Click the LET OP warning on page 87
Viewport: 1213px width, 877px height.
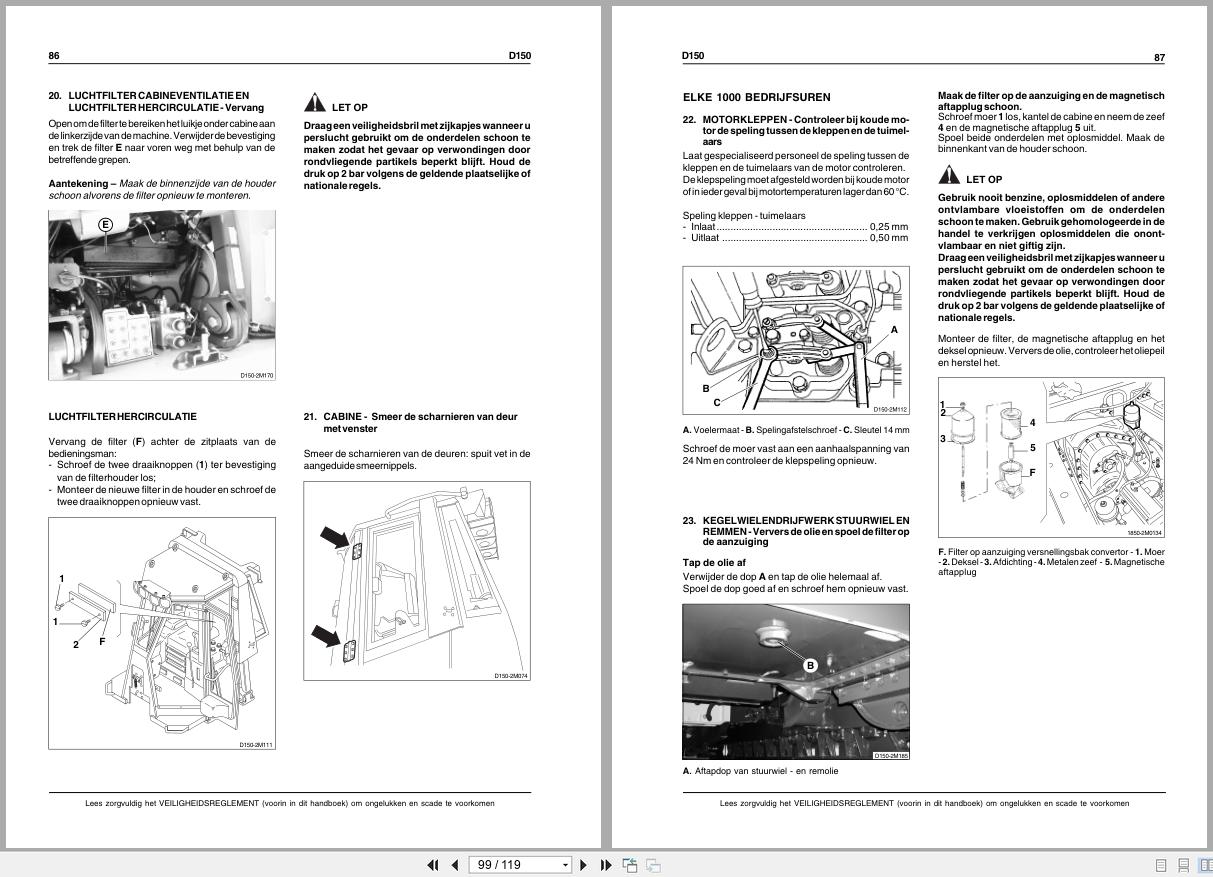970,176
